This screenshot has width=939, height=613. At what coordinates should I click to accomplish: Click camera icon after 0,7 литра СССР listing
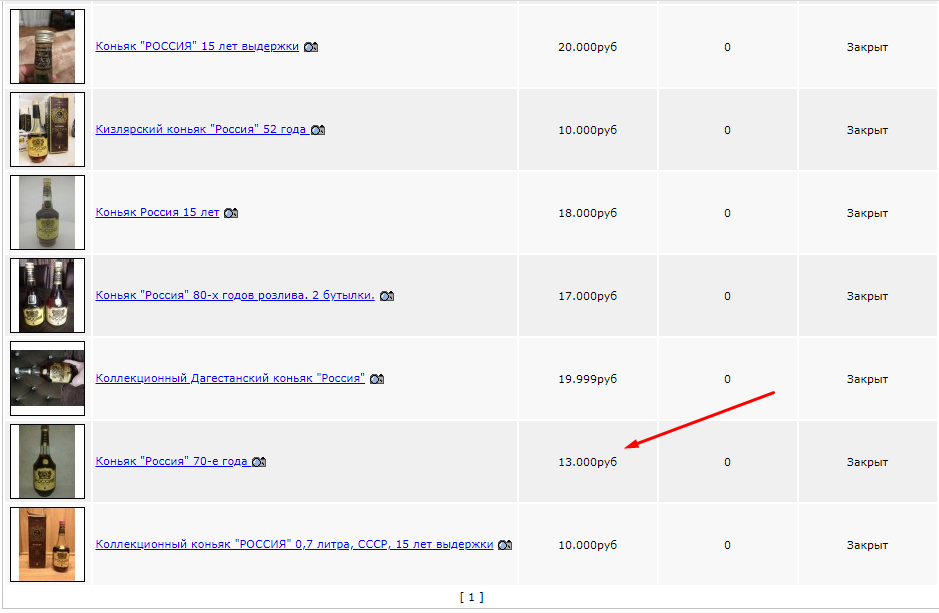point(505,545)
